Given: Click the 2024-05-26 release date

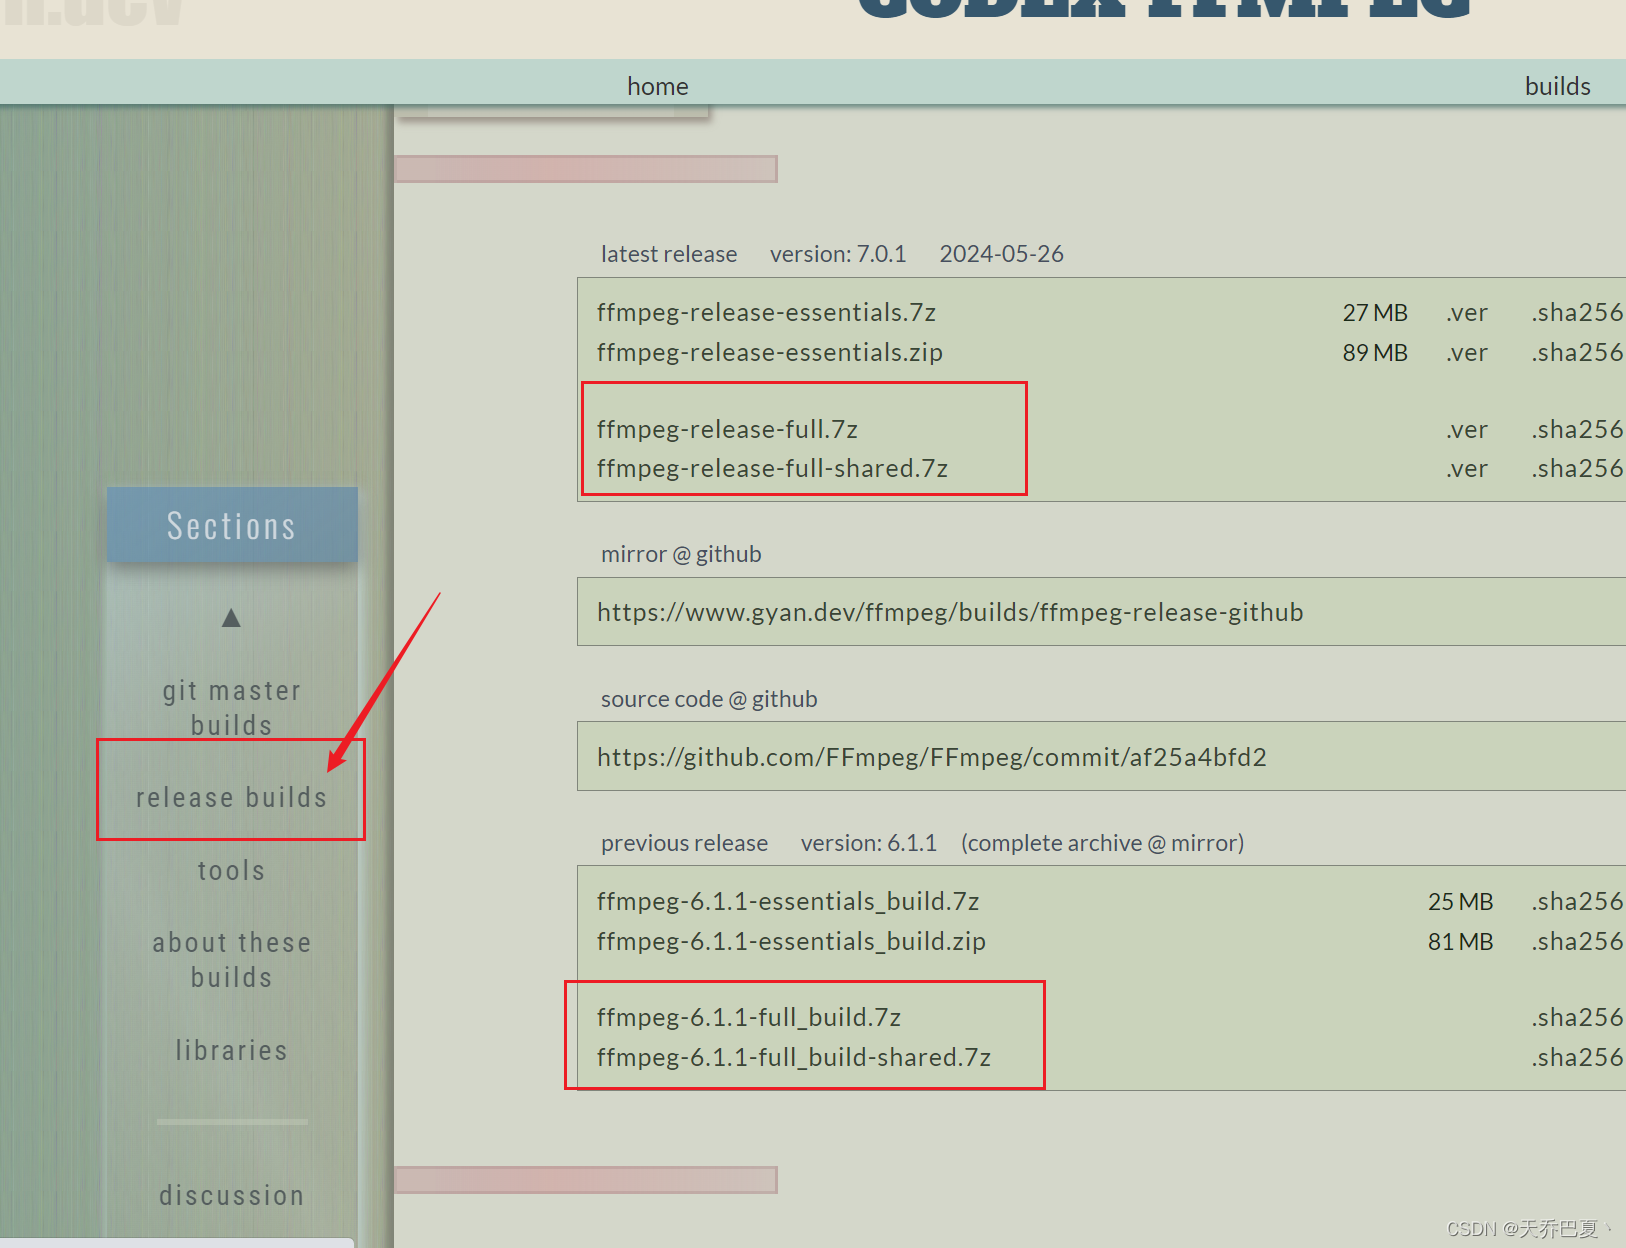Looking at the screenshot, I should (1001, 255).
